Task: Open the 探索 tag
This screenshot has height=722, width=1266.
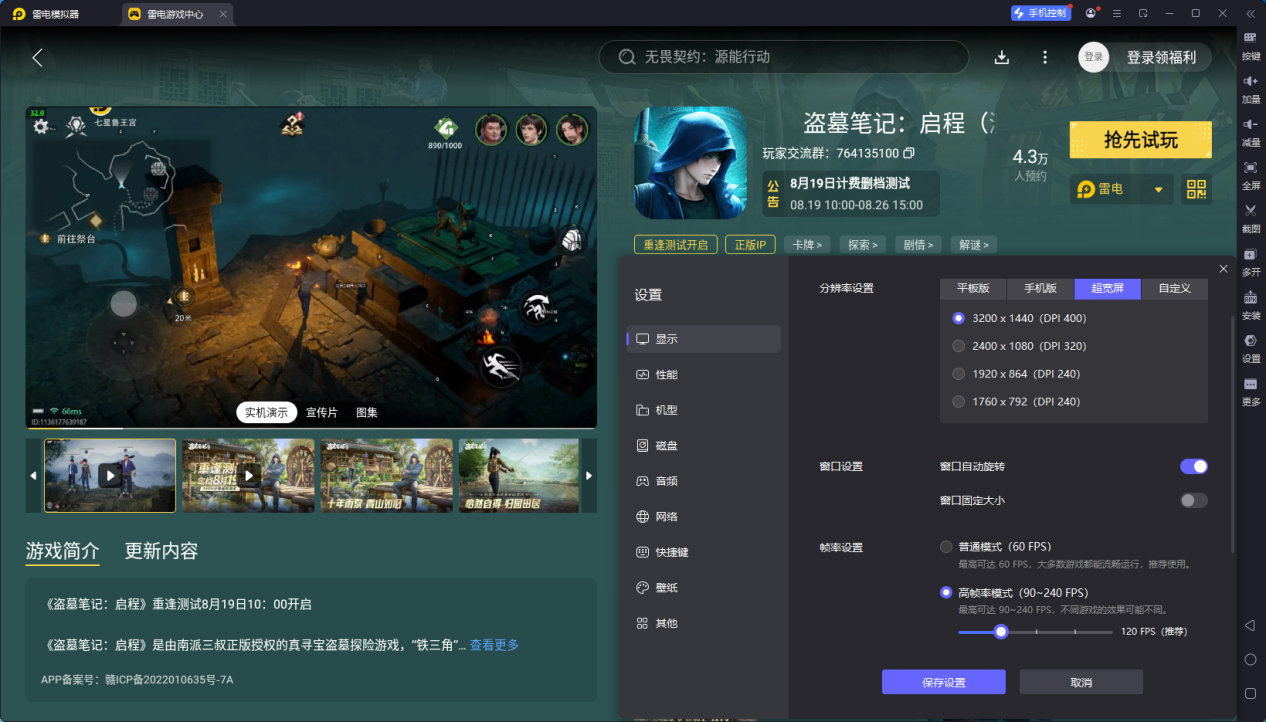Action: (863, 245)
